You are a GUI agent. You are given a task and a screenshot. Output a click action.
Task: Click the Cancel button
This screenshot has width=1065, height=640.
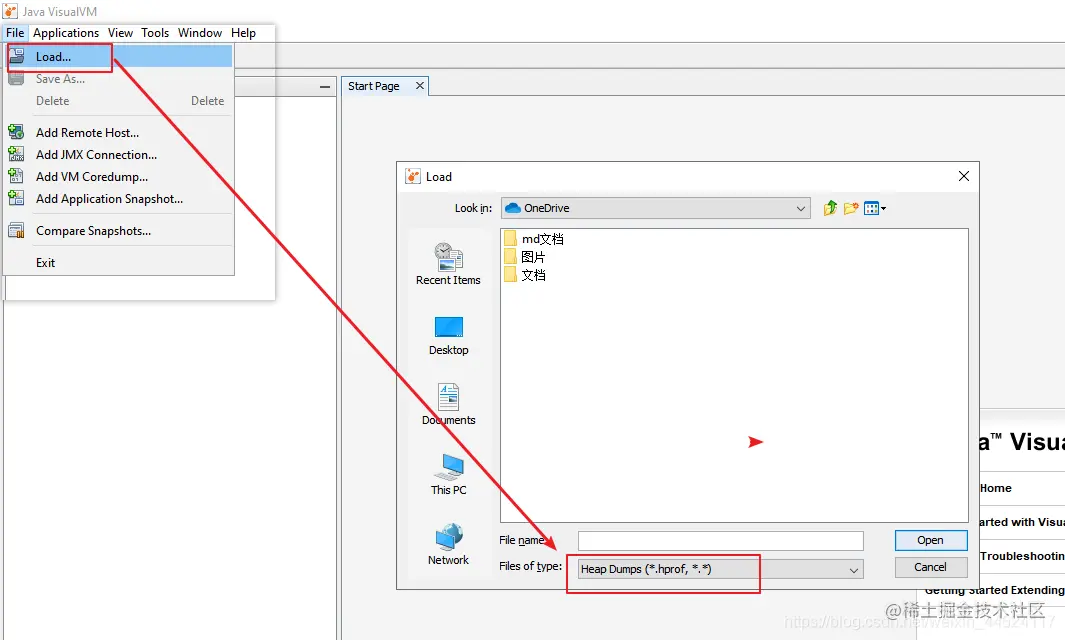[931, 567]
